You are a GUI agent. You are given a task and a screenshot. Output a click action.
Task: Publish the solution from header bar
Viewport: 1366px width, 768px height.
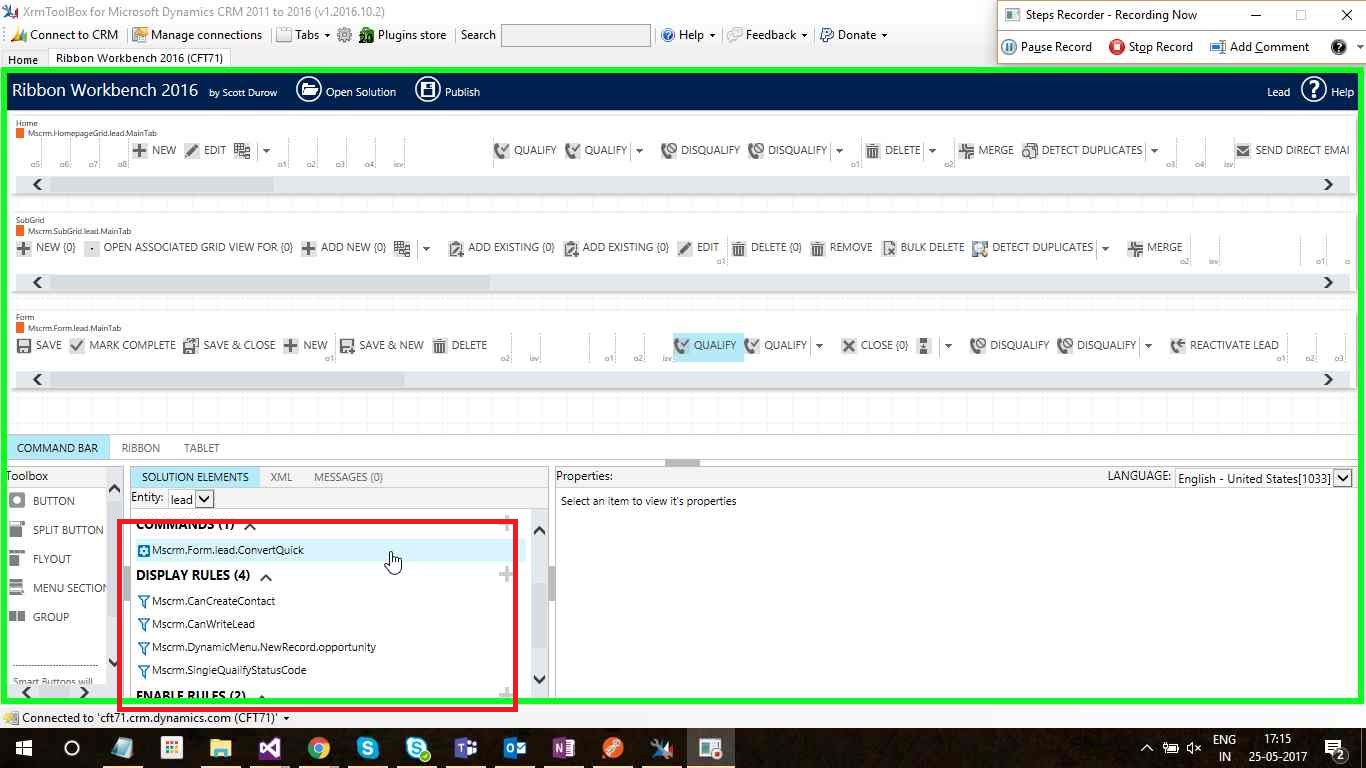[x=448, y=91]
